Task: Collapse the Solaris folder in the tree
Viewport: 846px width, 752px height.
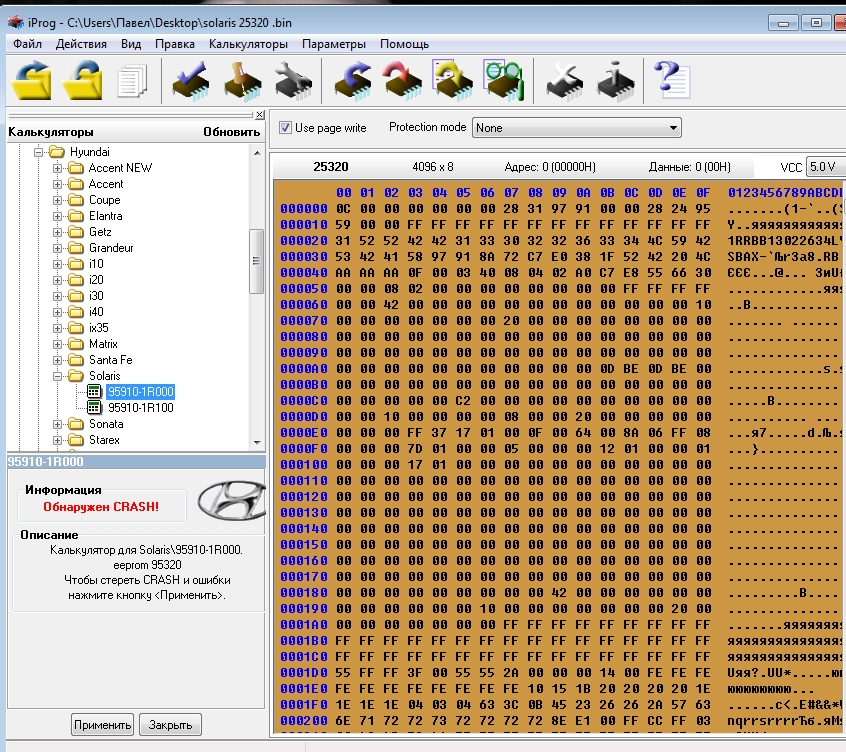Action: tap(58, 376)
